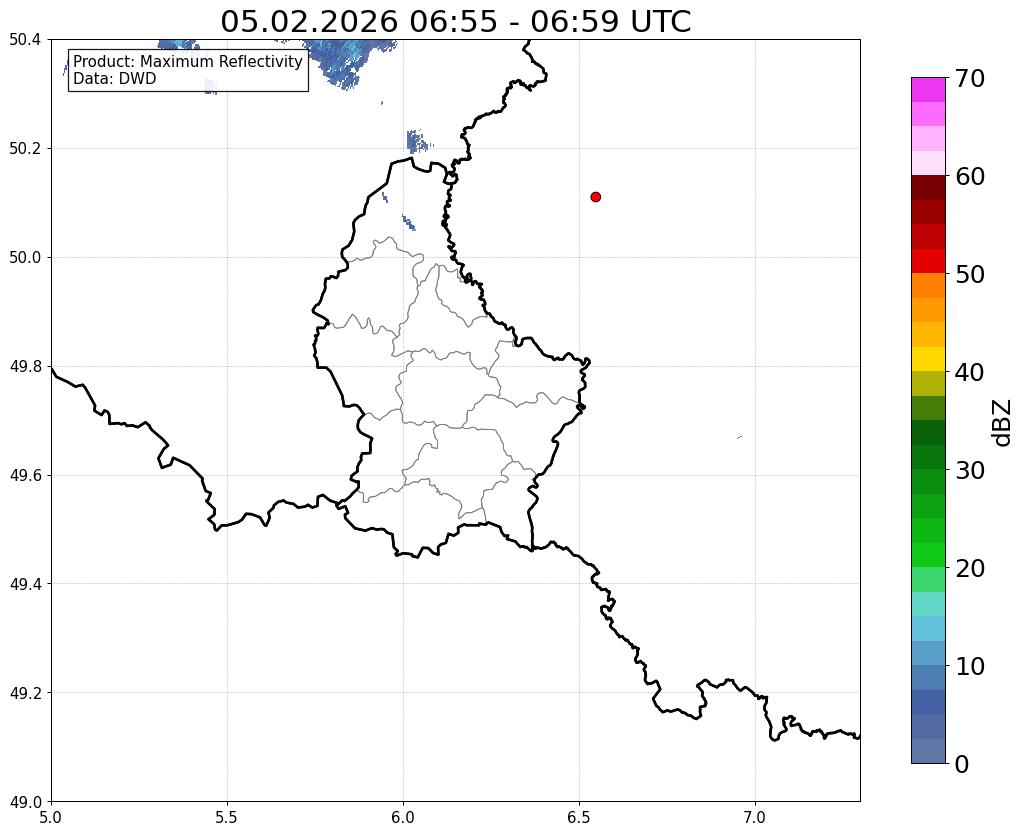This screenshot has width=1023, height=834.
Task: Click longitude tick label 5.0
Action: [51, 818]
